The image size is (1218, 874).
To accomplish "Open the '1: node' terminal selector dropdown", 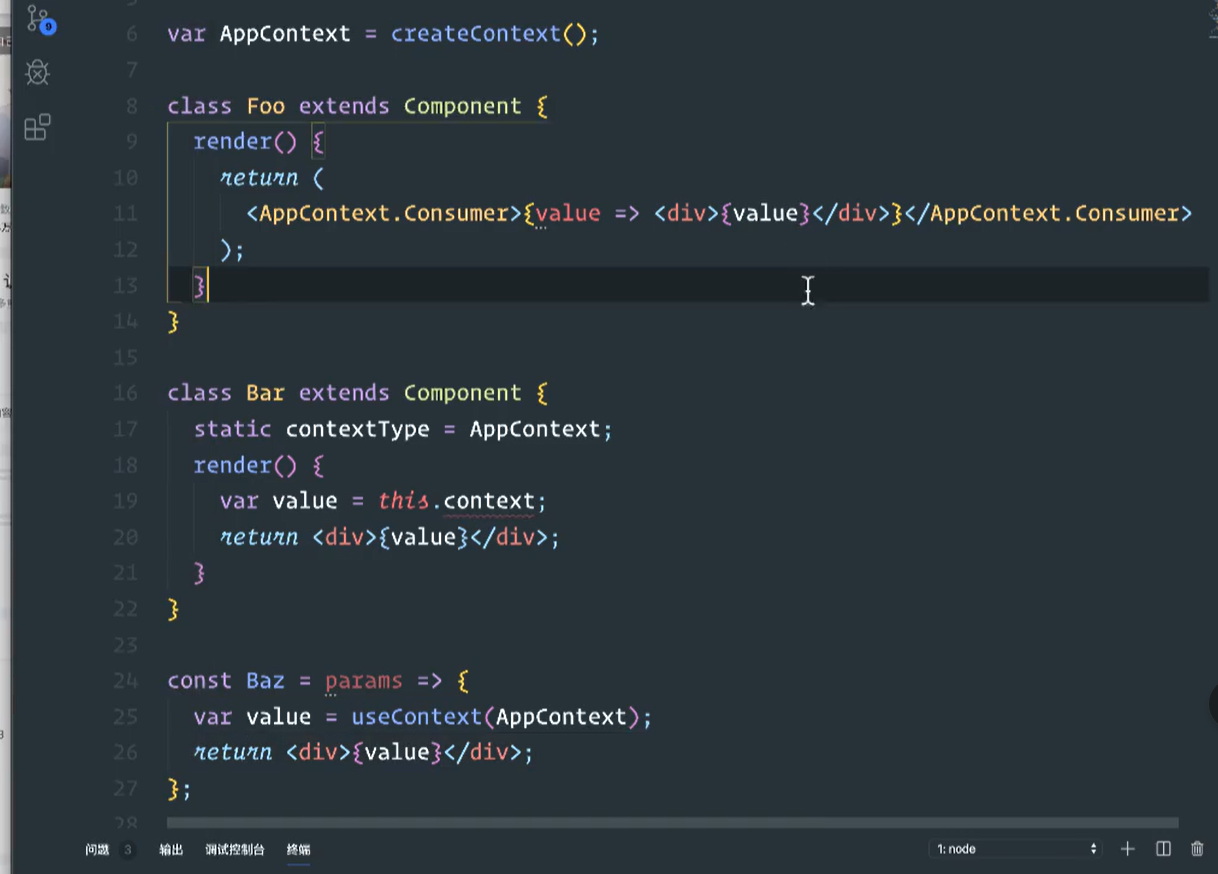I will point(1016,849).
